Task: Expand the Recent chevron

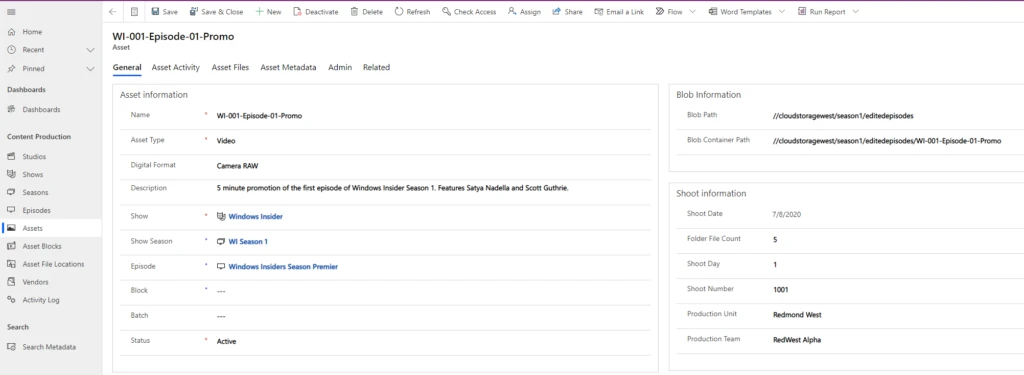Action: click(x=90, y=50)
